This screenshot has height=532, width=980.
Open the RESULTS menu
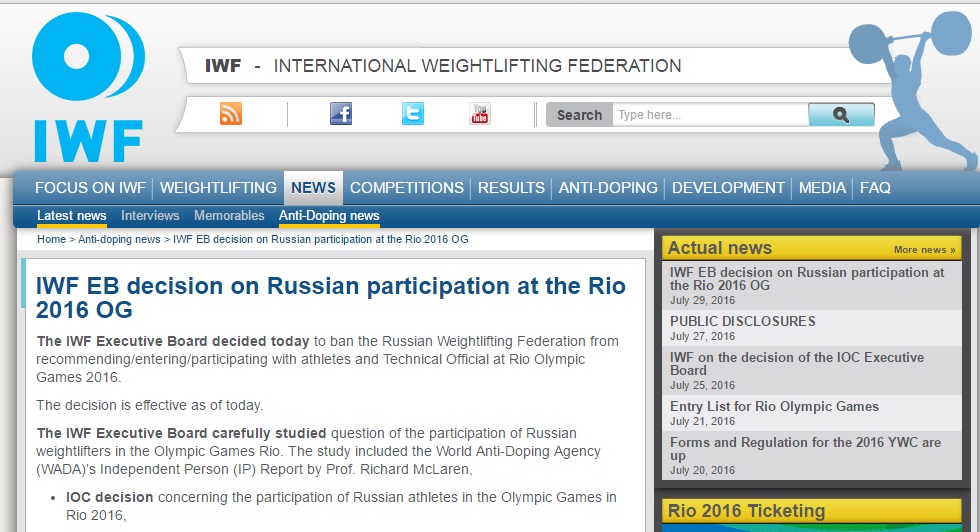point(511,188)
